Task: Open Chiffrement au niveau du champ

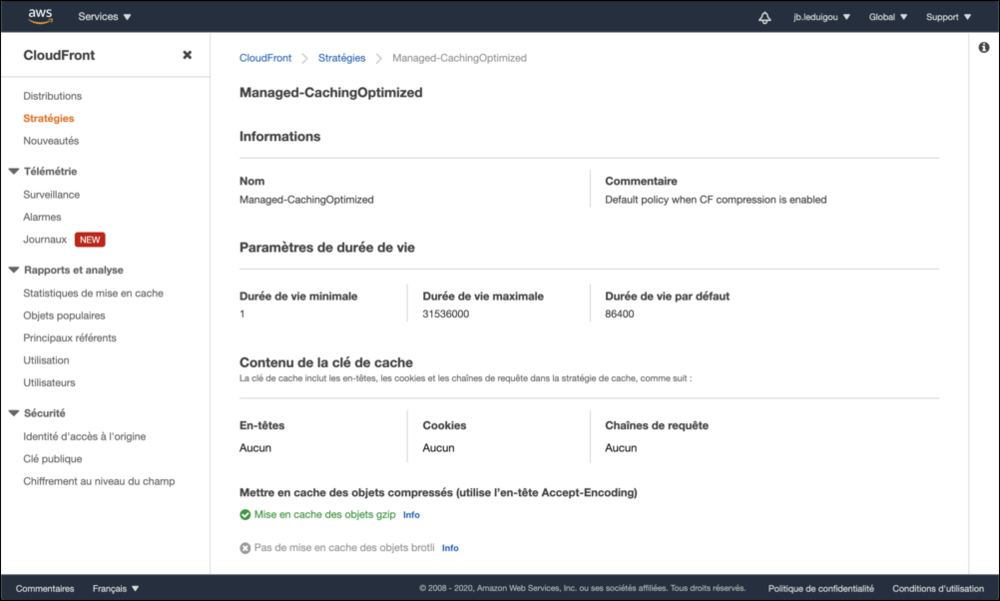Action: pyautogui.click(x=99, y=481)
